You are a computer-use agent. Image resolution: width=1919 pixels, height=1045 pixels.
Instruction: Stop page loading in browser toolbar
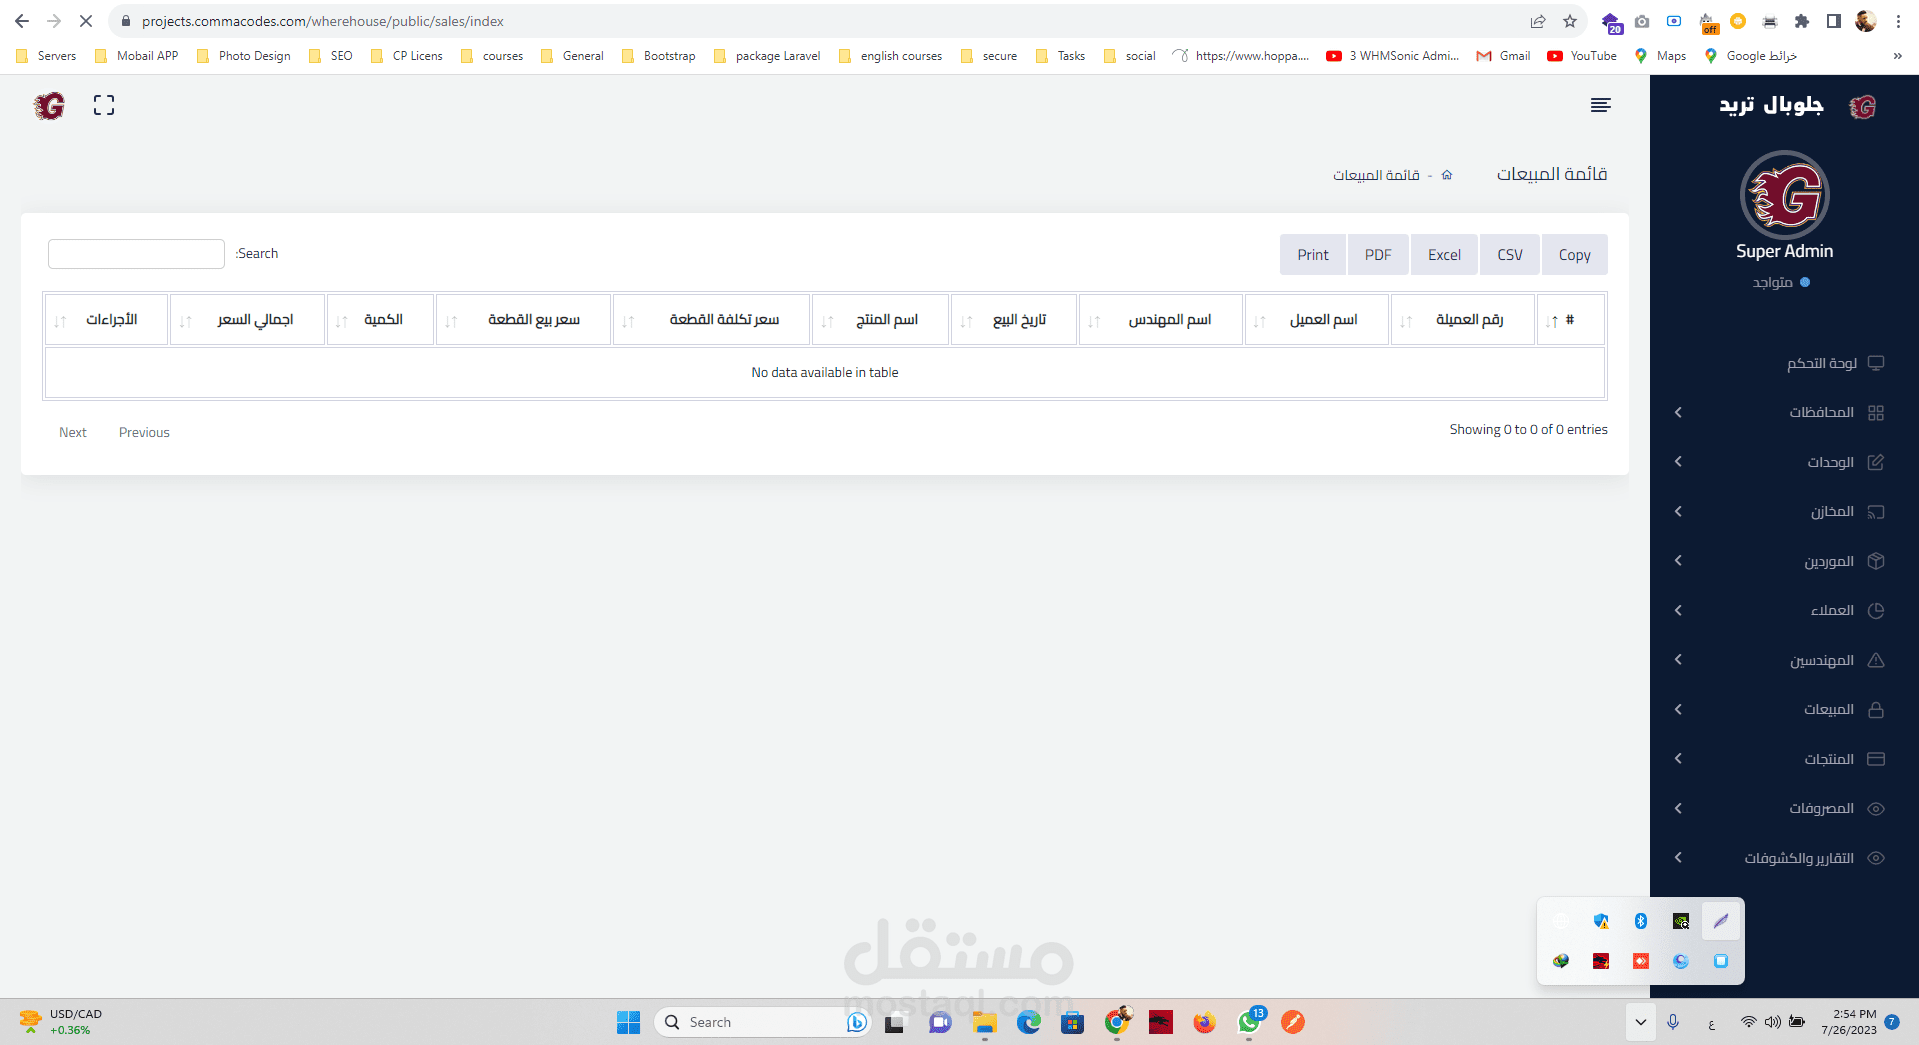[x=86, y=21]
